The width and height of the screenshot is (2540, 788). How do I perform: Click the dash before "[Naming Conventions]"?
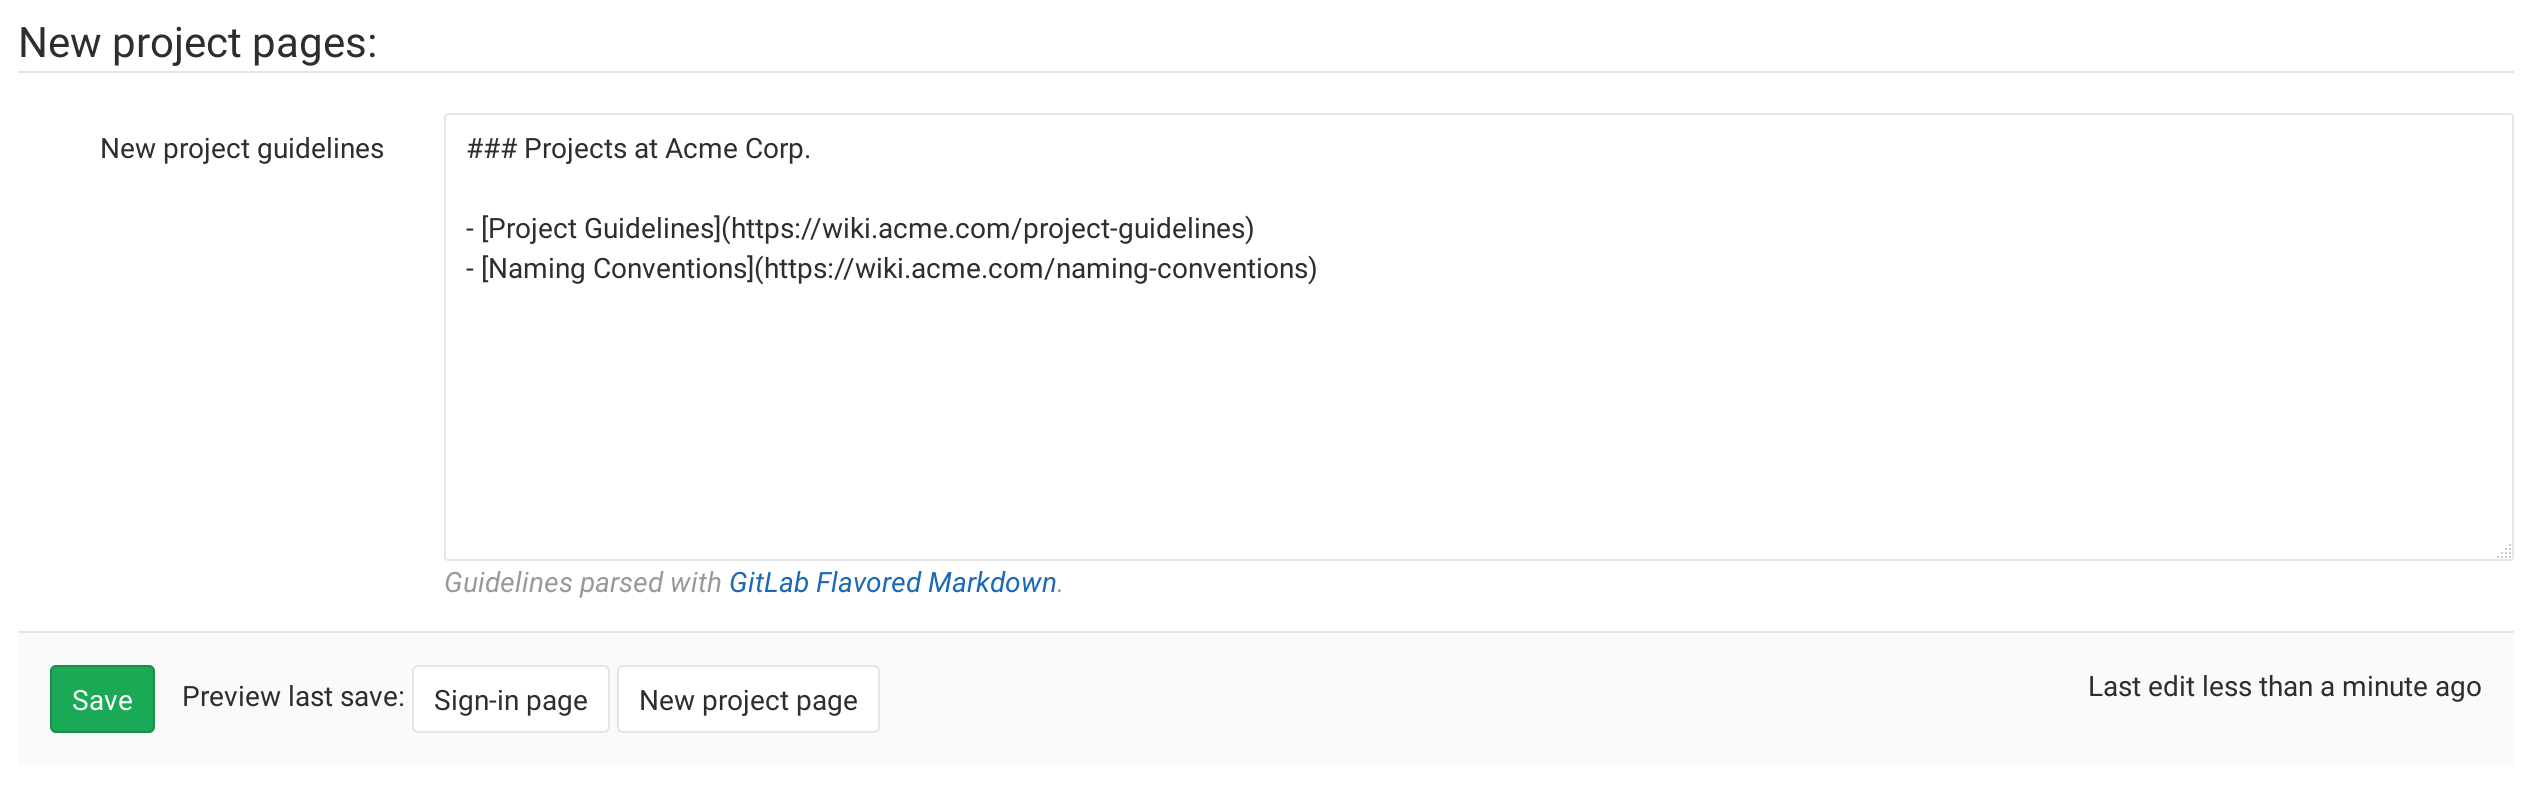click(x=470, y=269)
